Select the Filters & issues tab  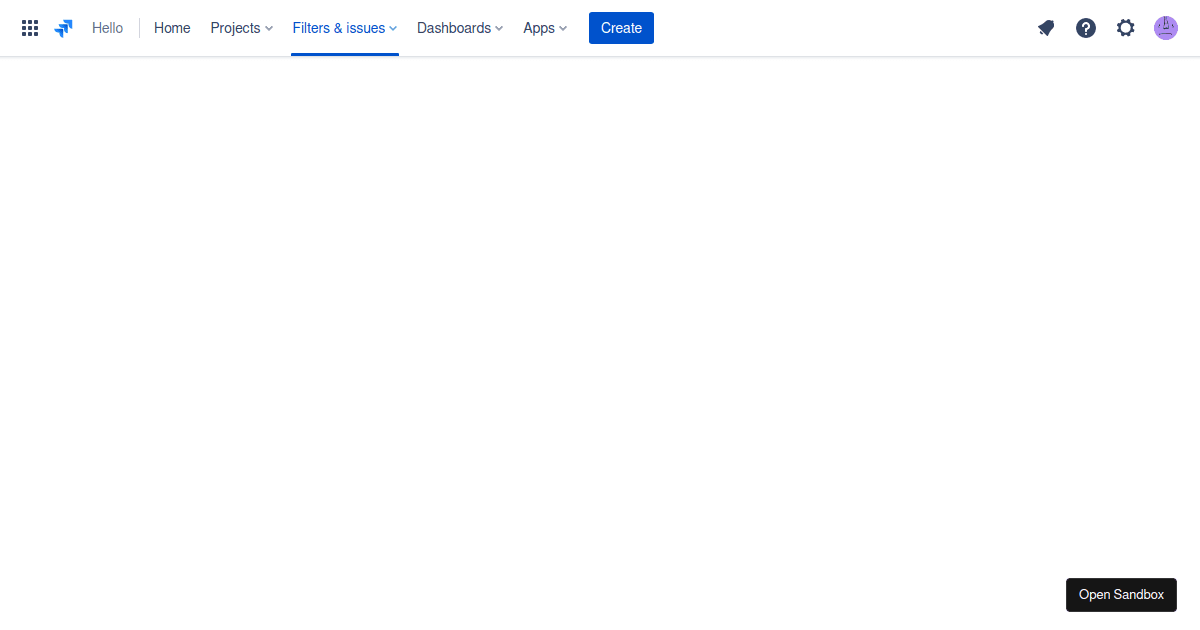point(338,28)
